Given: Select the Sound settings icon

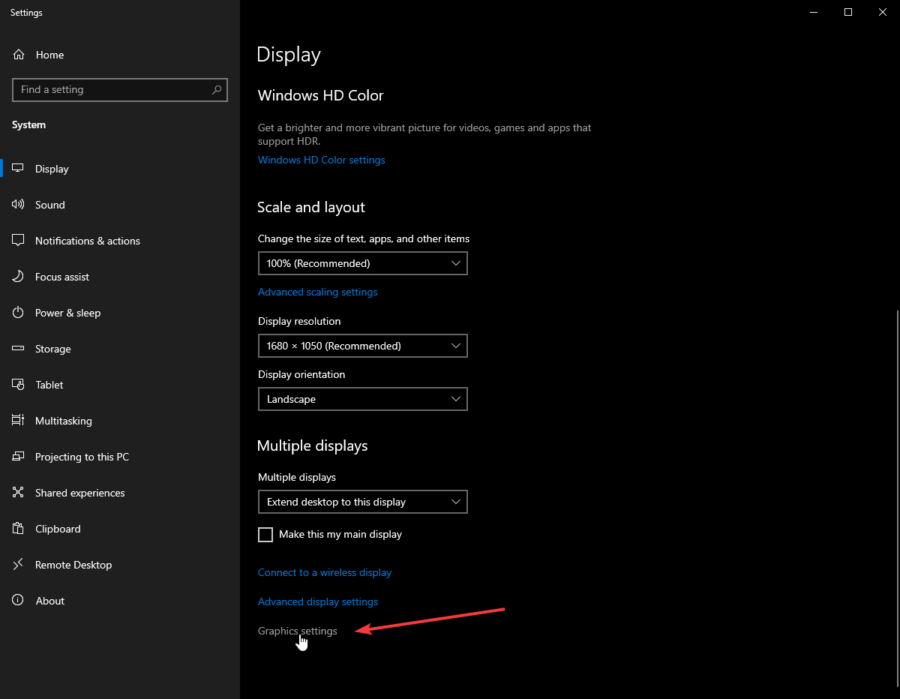Looking at the screenshot, I should click(17, 205).
